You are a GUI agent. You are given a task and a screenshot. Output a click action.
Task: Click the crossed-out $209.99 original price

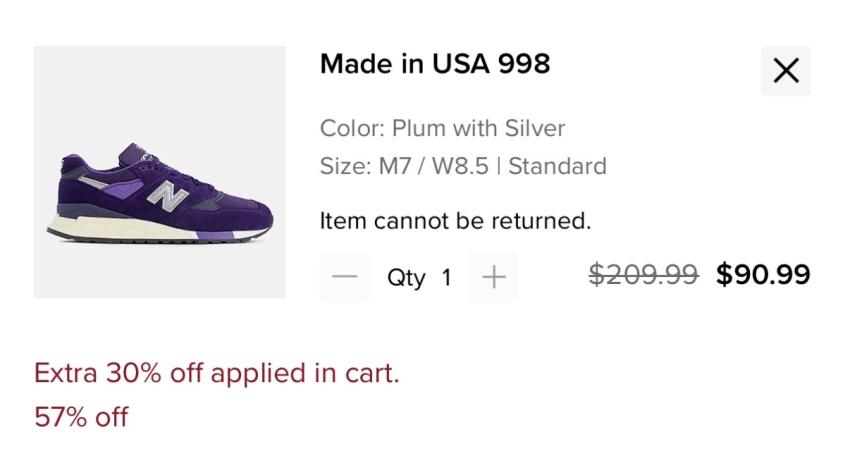pos(643,275)
